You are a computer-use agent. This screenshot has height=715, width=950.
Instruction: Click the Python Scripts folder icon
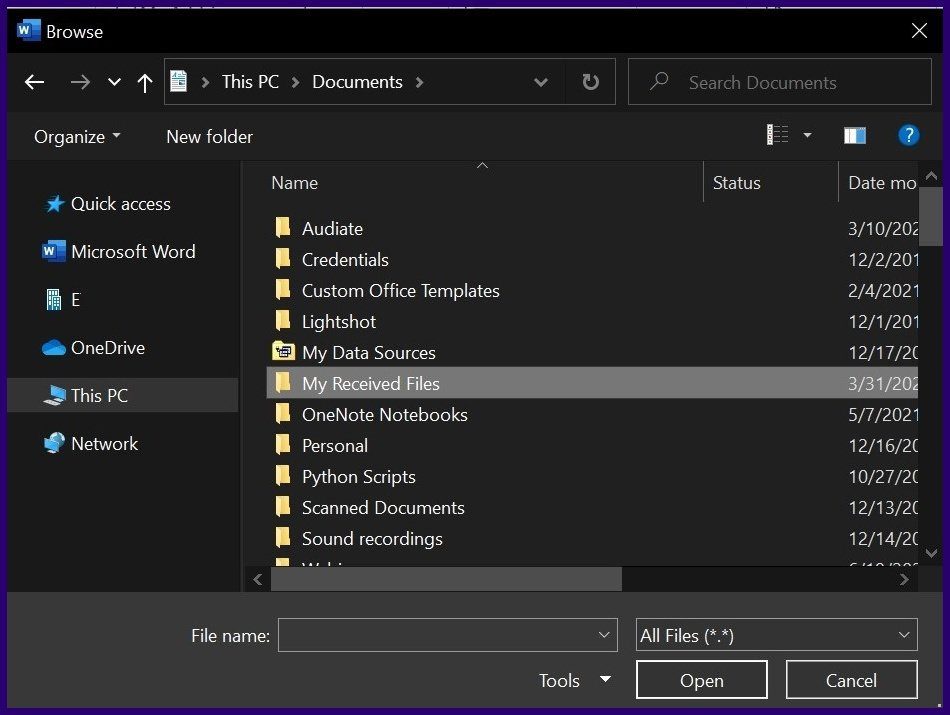[x=282, y=475]
